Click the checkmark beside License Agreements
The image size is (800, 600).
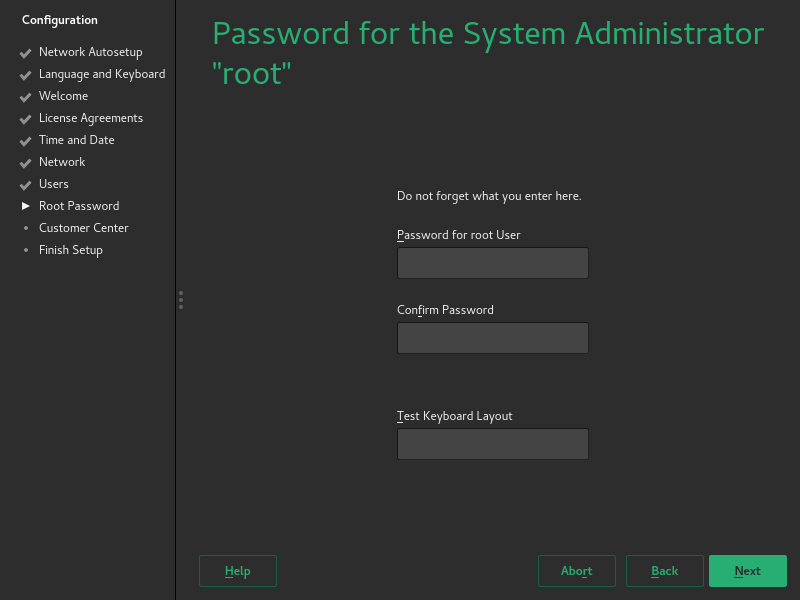click(25, 118)
